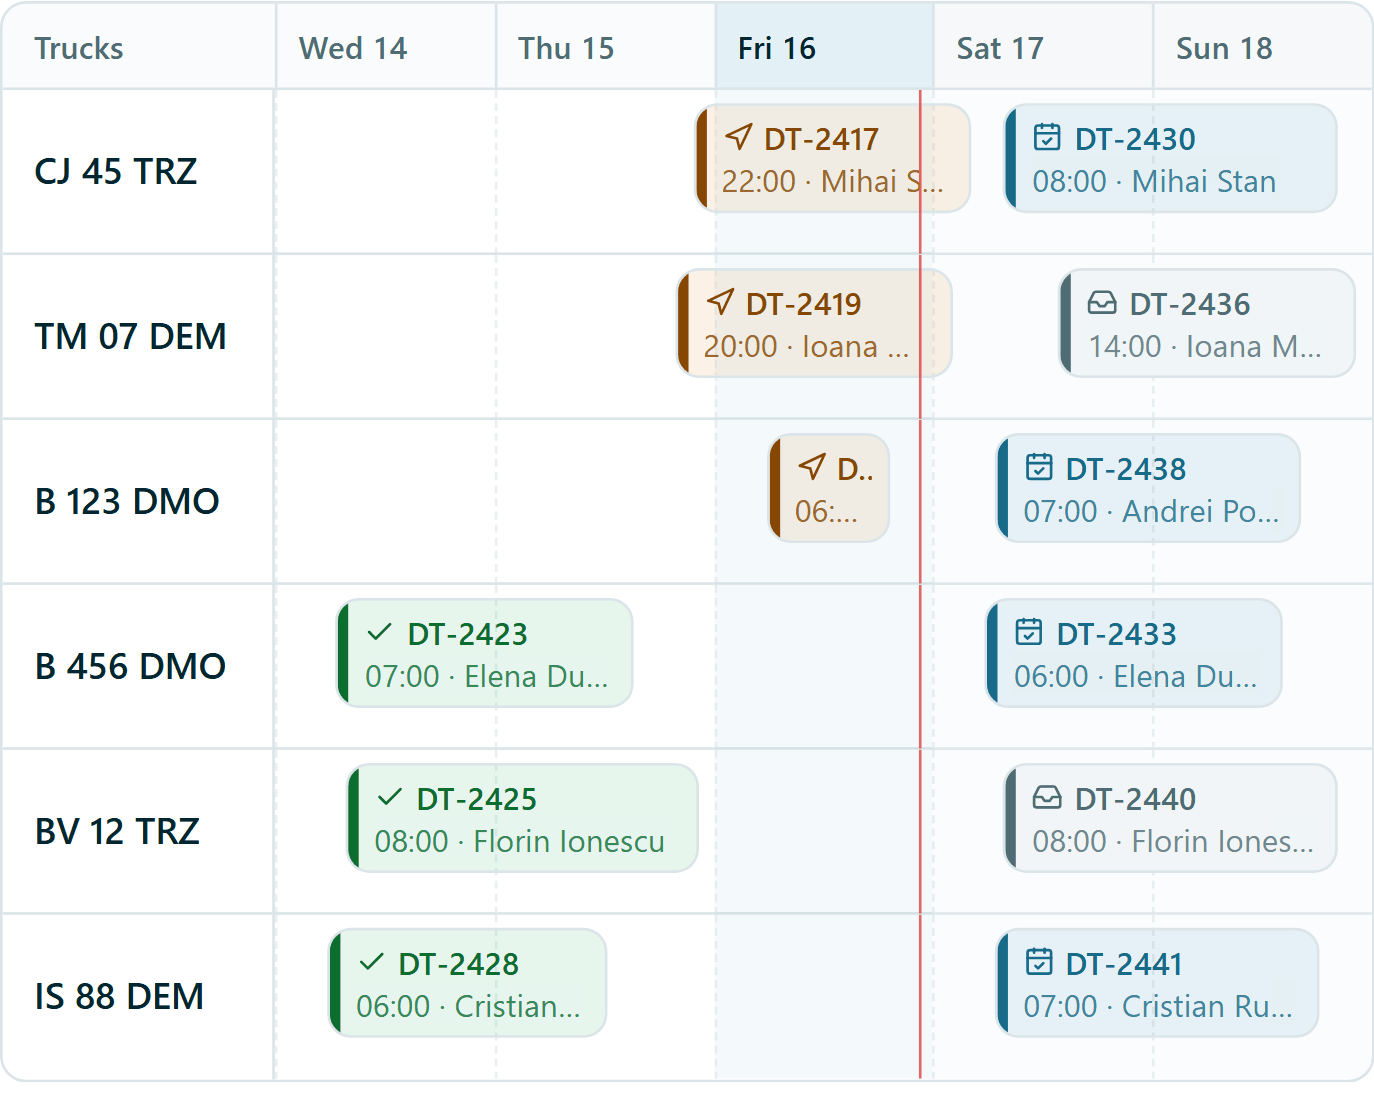Select truck TM 07 DEM
This screenshot has height=1100, width=1374.
(131, 336)
